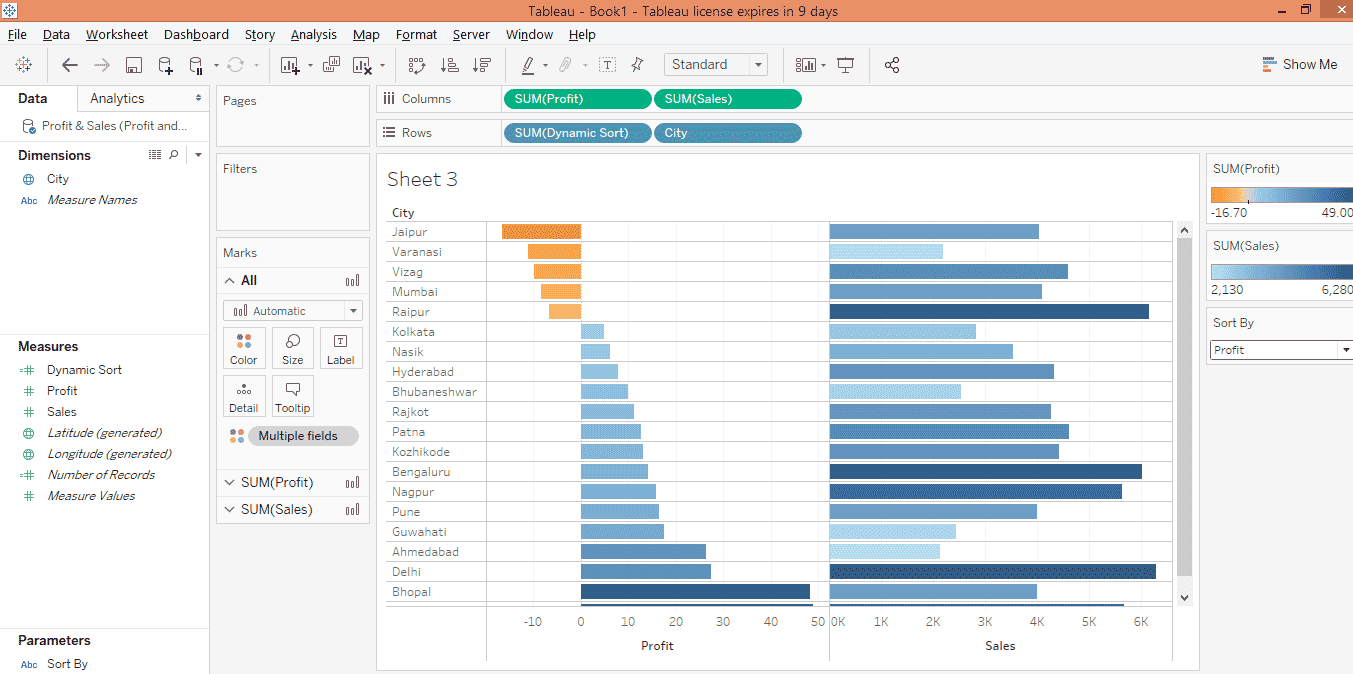Click the SUM(Dynamic Sort) pill on Rows
Screen dimensions: 1353x674
577,132
